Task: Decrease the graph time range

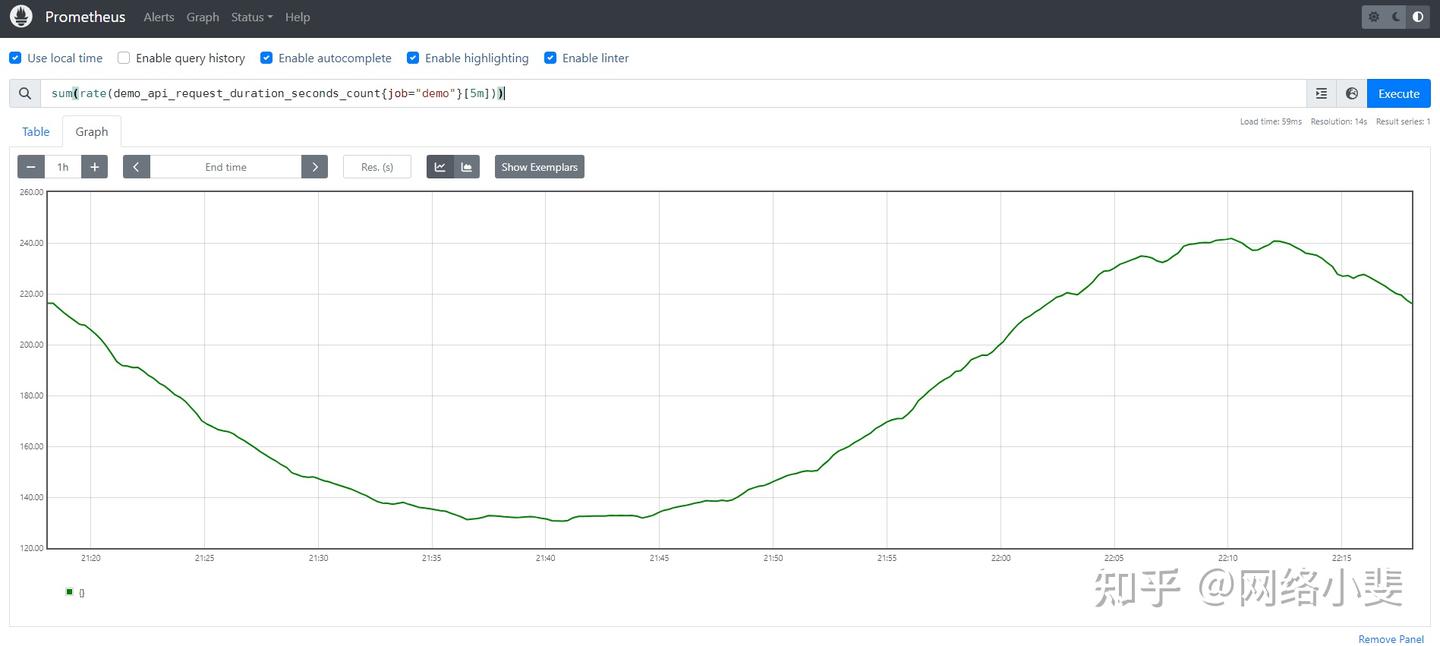Action: [x=31, y=167]
